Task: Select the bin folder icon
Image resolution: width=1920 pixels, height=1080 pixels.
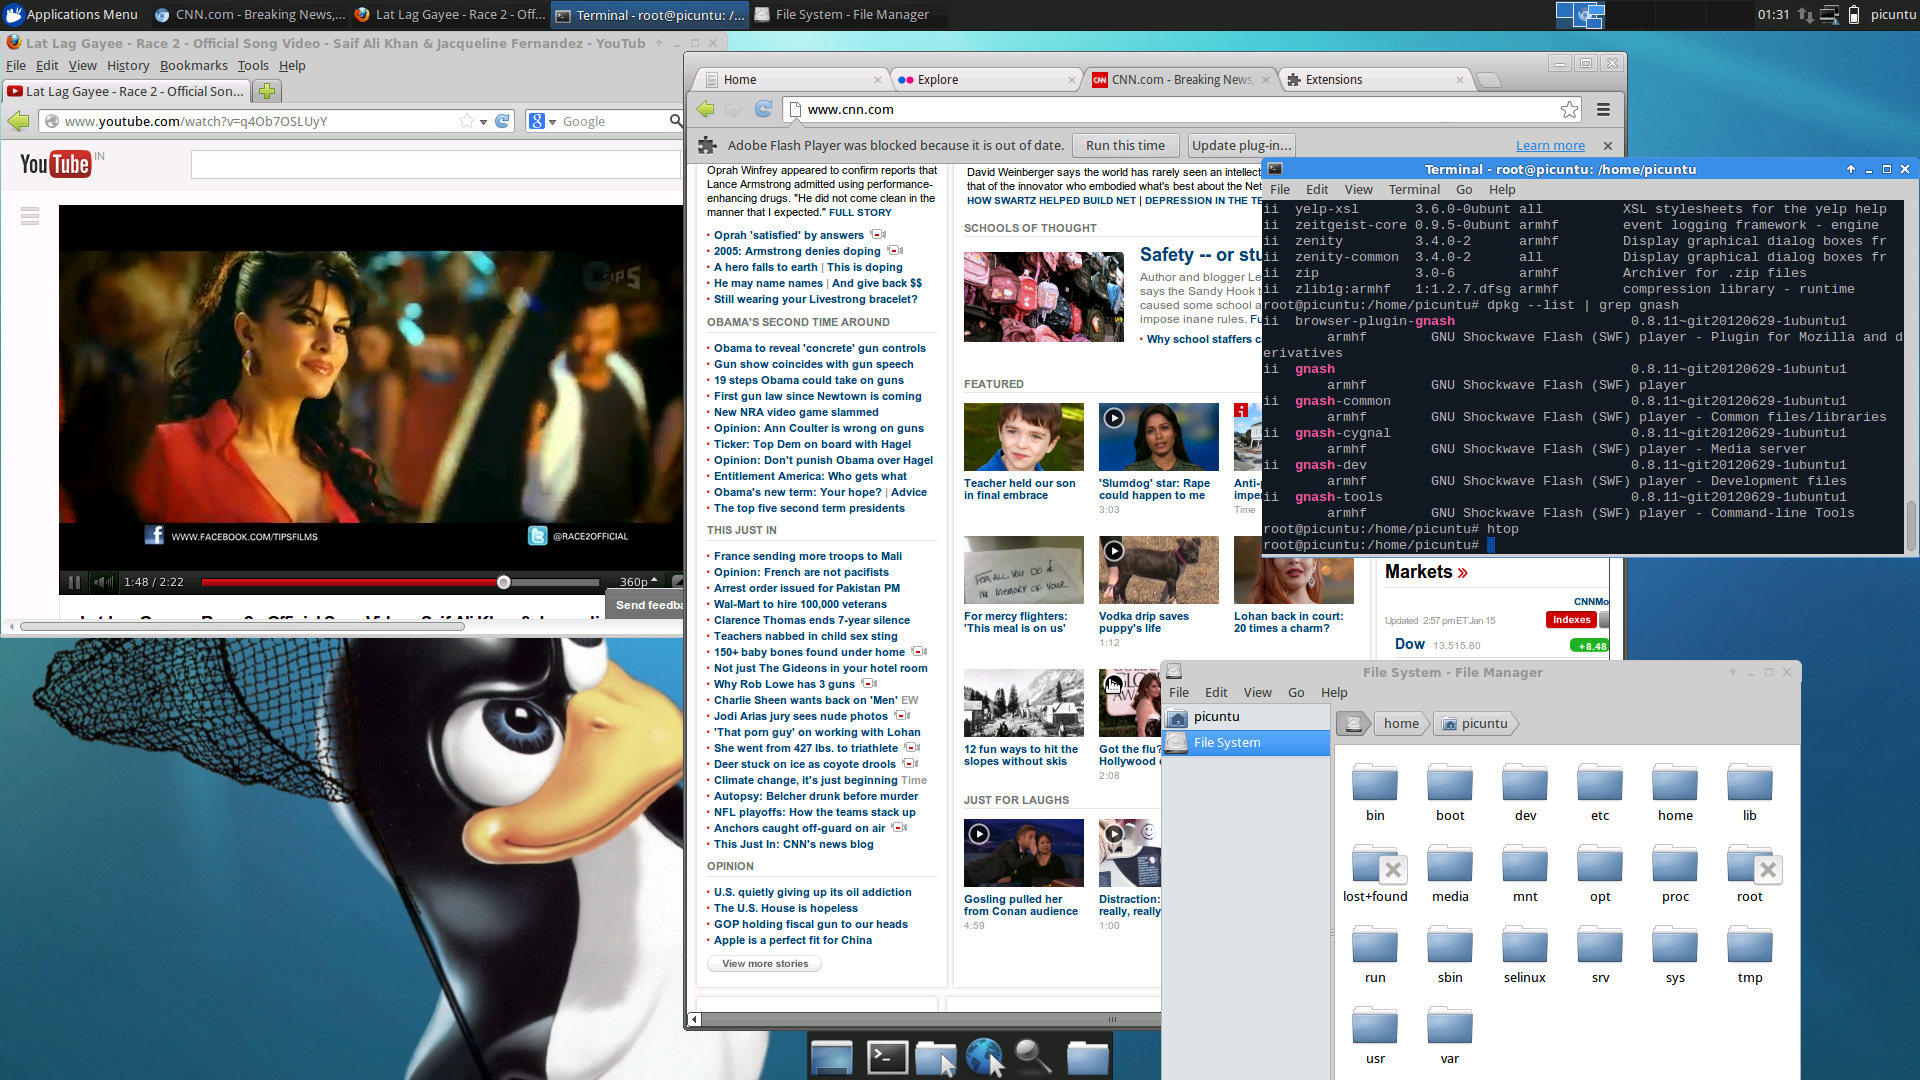Action: point(1375,783)
